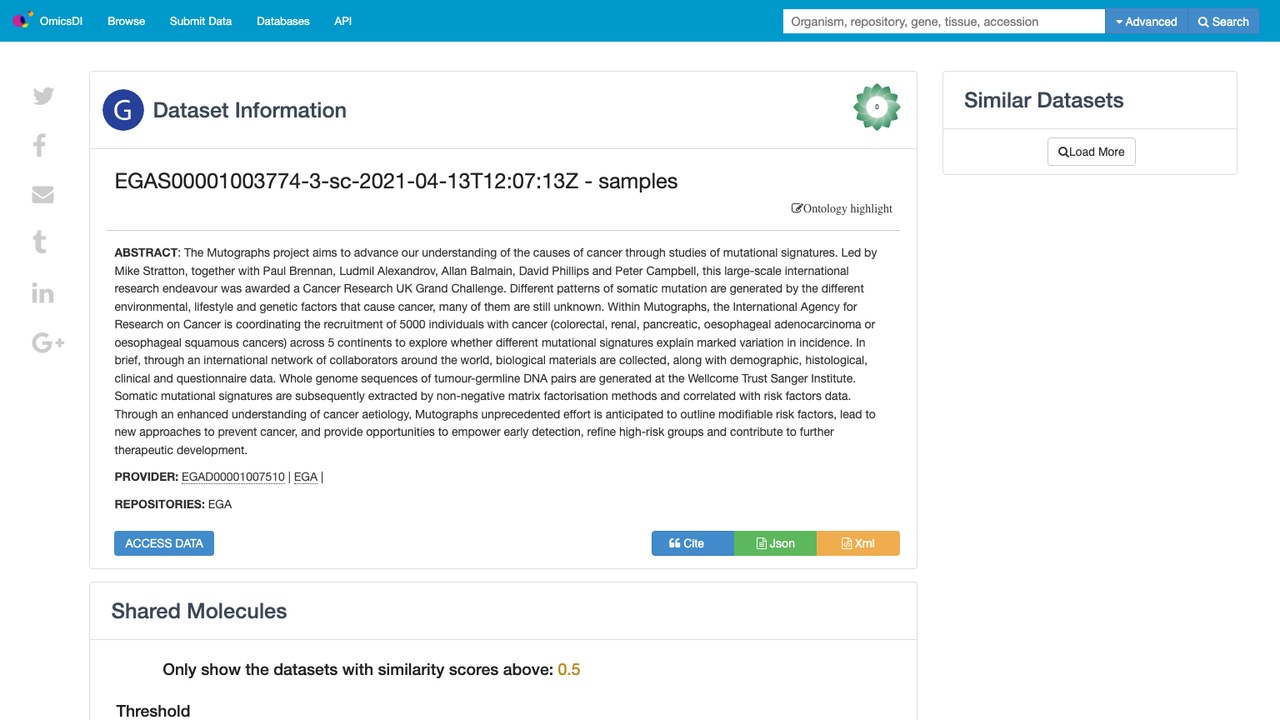The width and height of the screenshot is (1280, 720).
Task: Share dataset on Tumblr icon
Action: pyautogui.click(x=40, y=242)
